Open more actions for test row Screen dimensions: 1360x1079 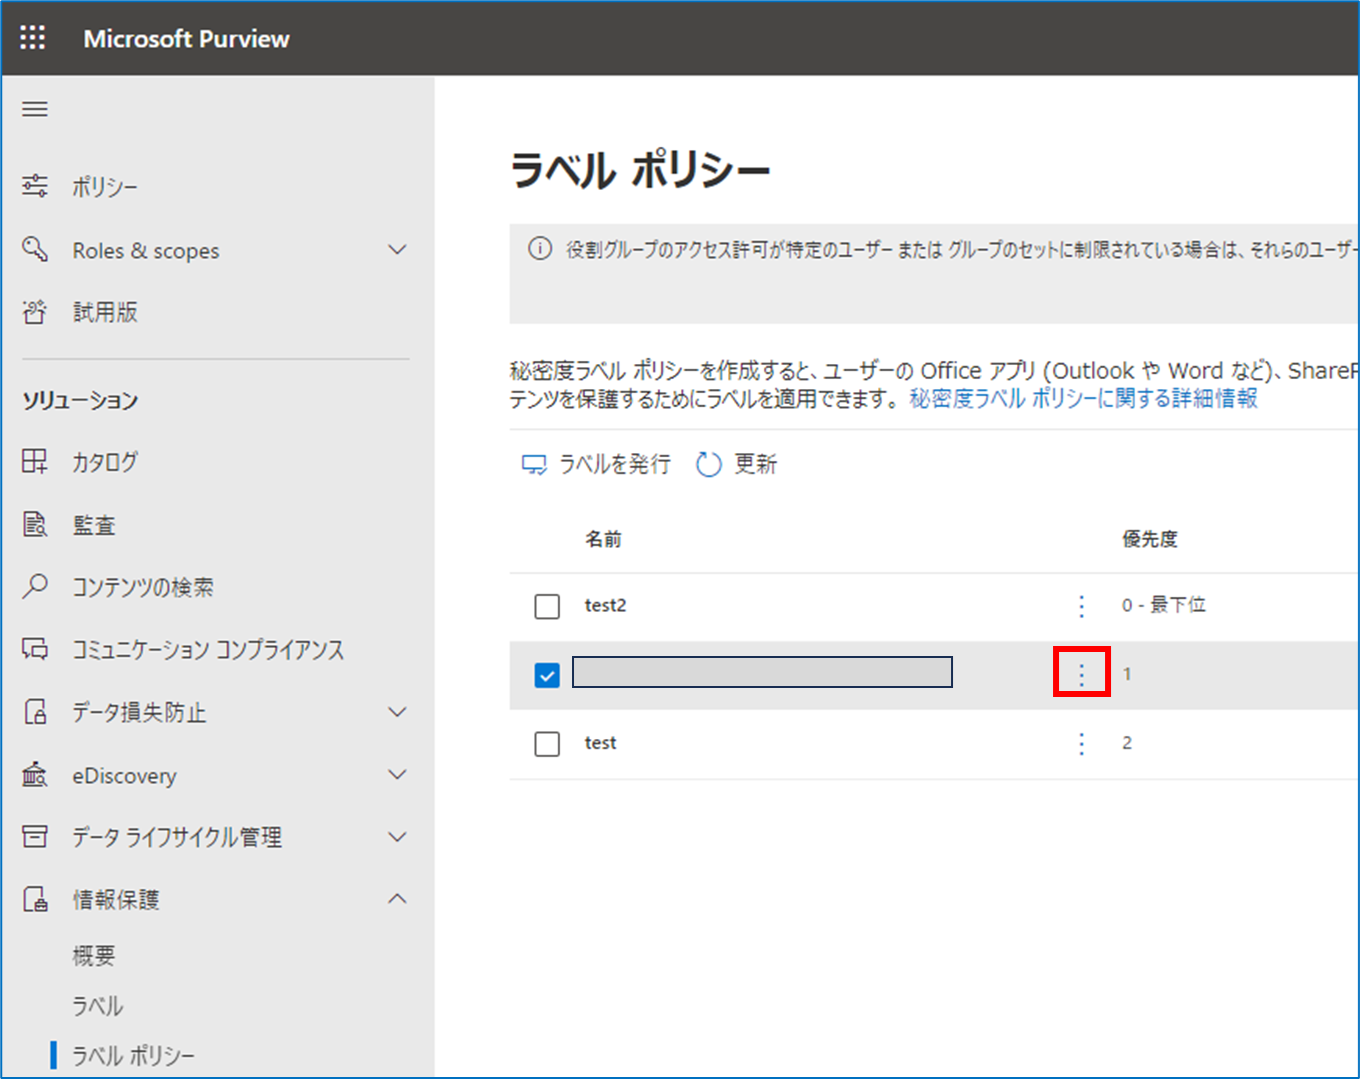click(x=1081, y=743)
